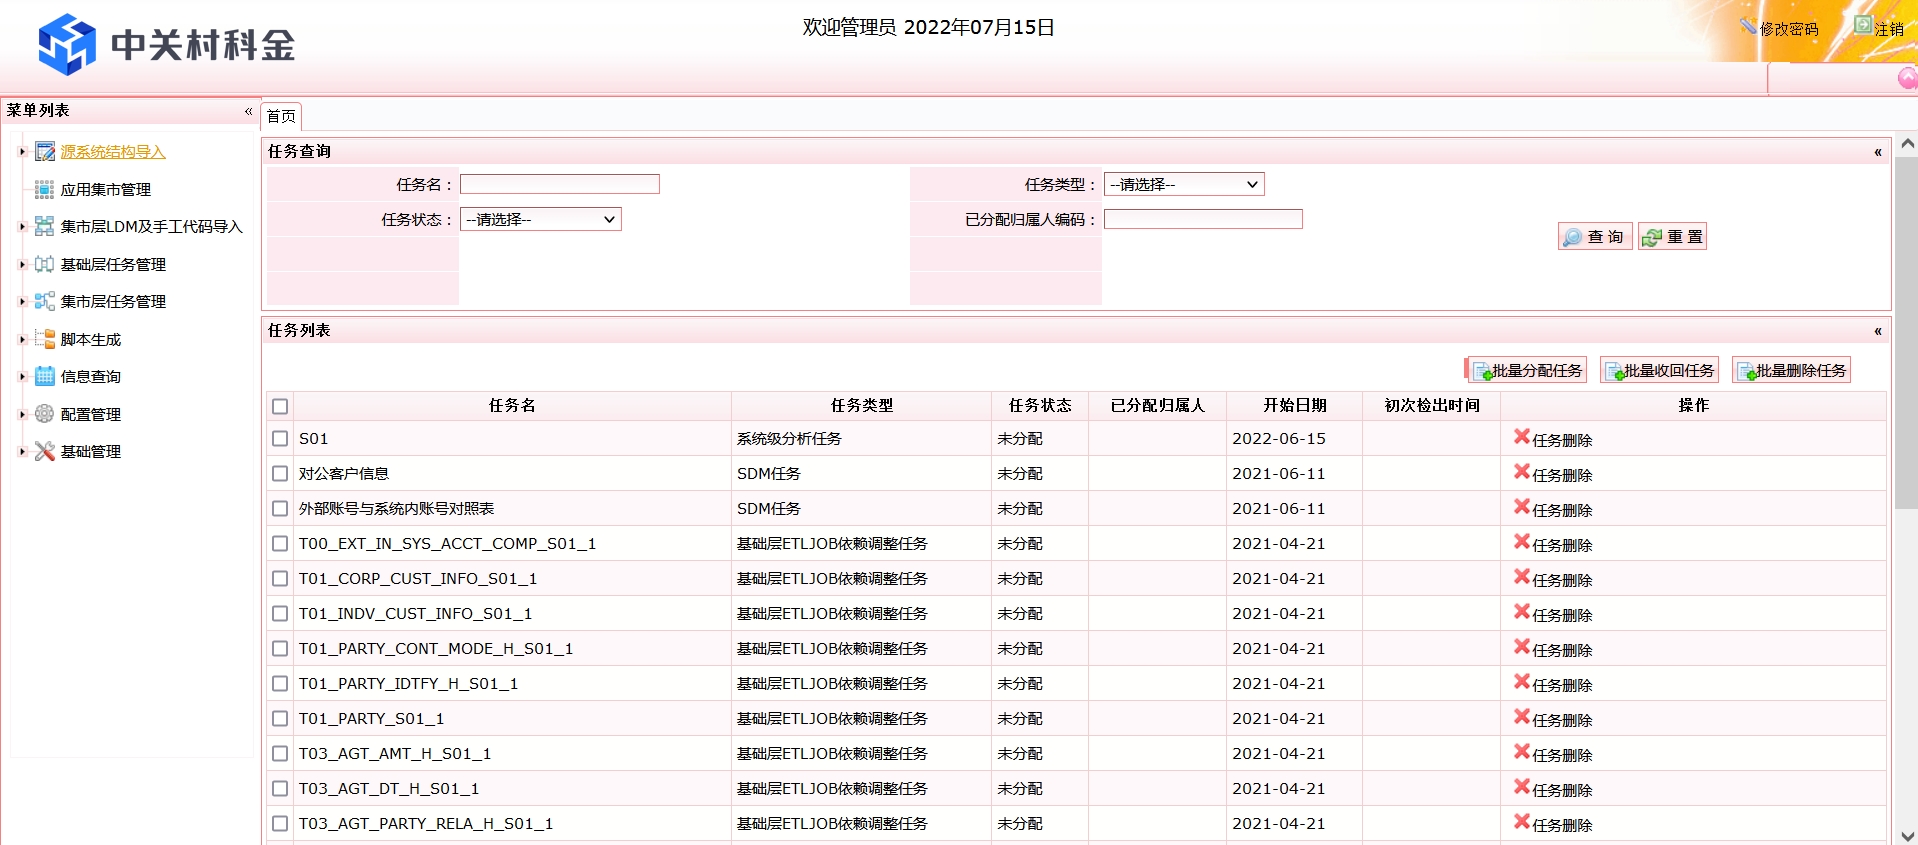Click the 中关村科金 cube logo

(67, 44)
